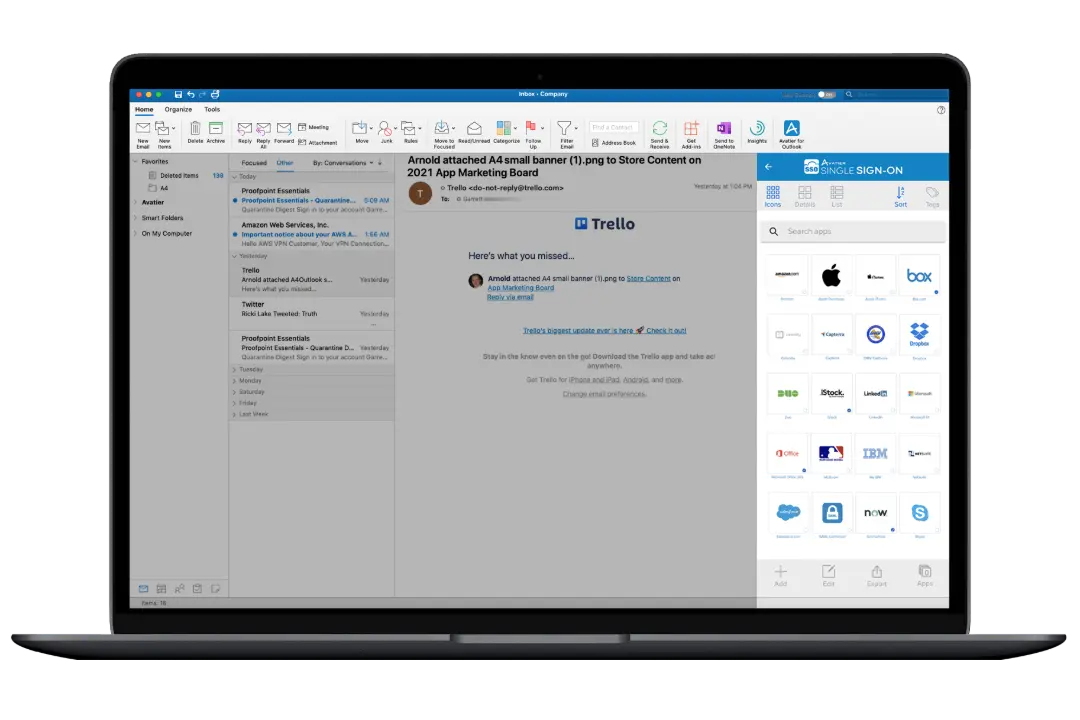
Task: Open Trello's biggest update link
Action: [x=604, y=331]
